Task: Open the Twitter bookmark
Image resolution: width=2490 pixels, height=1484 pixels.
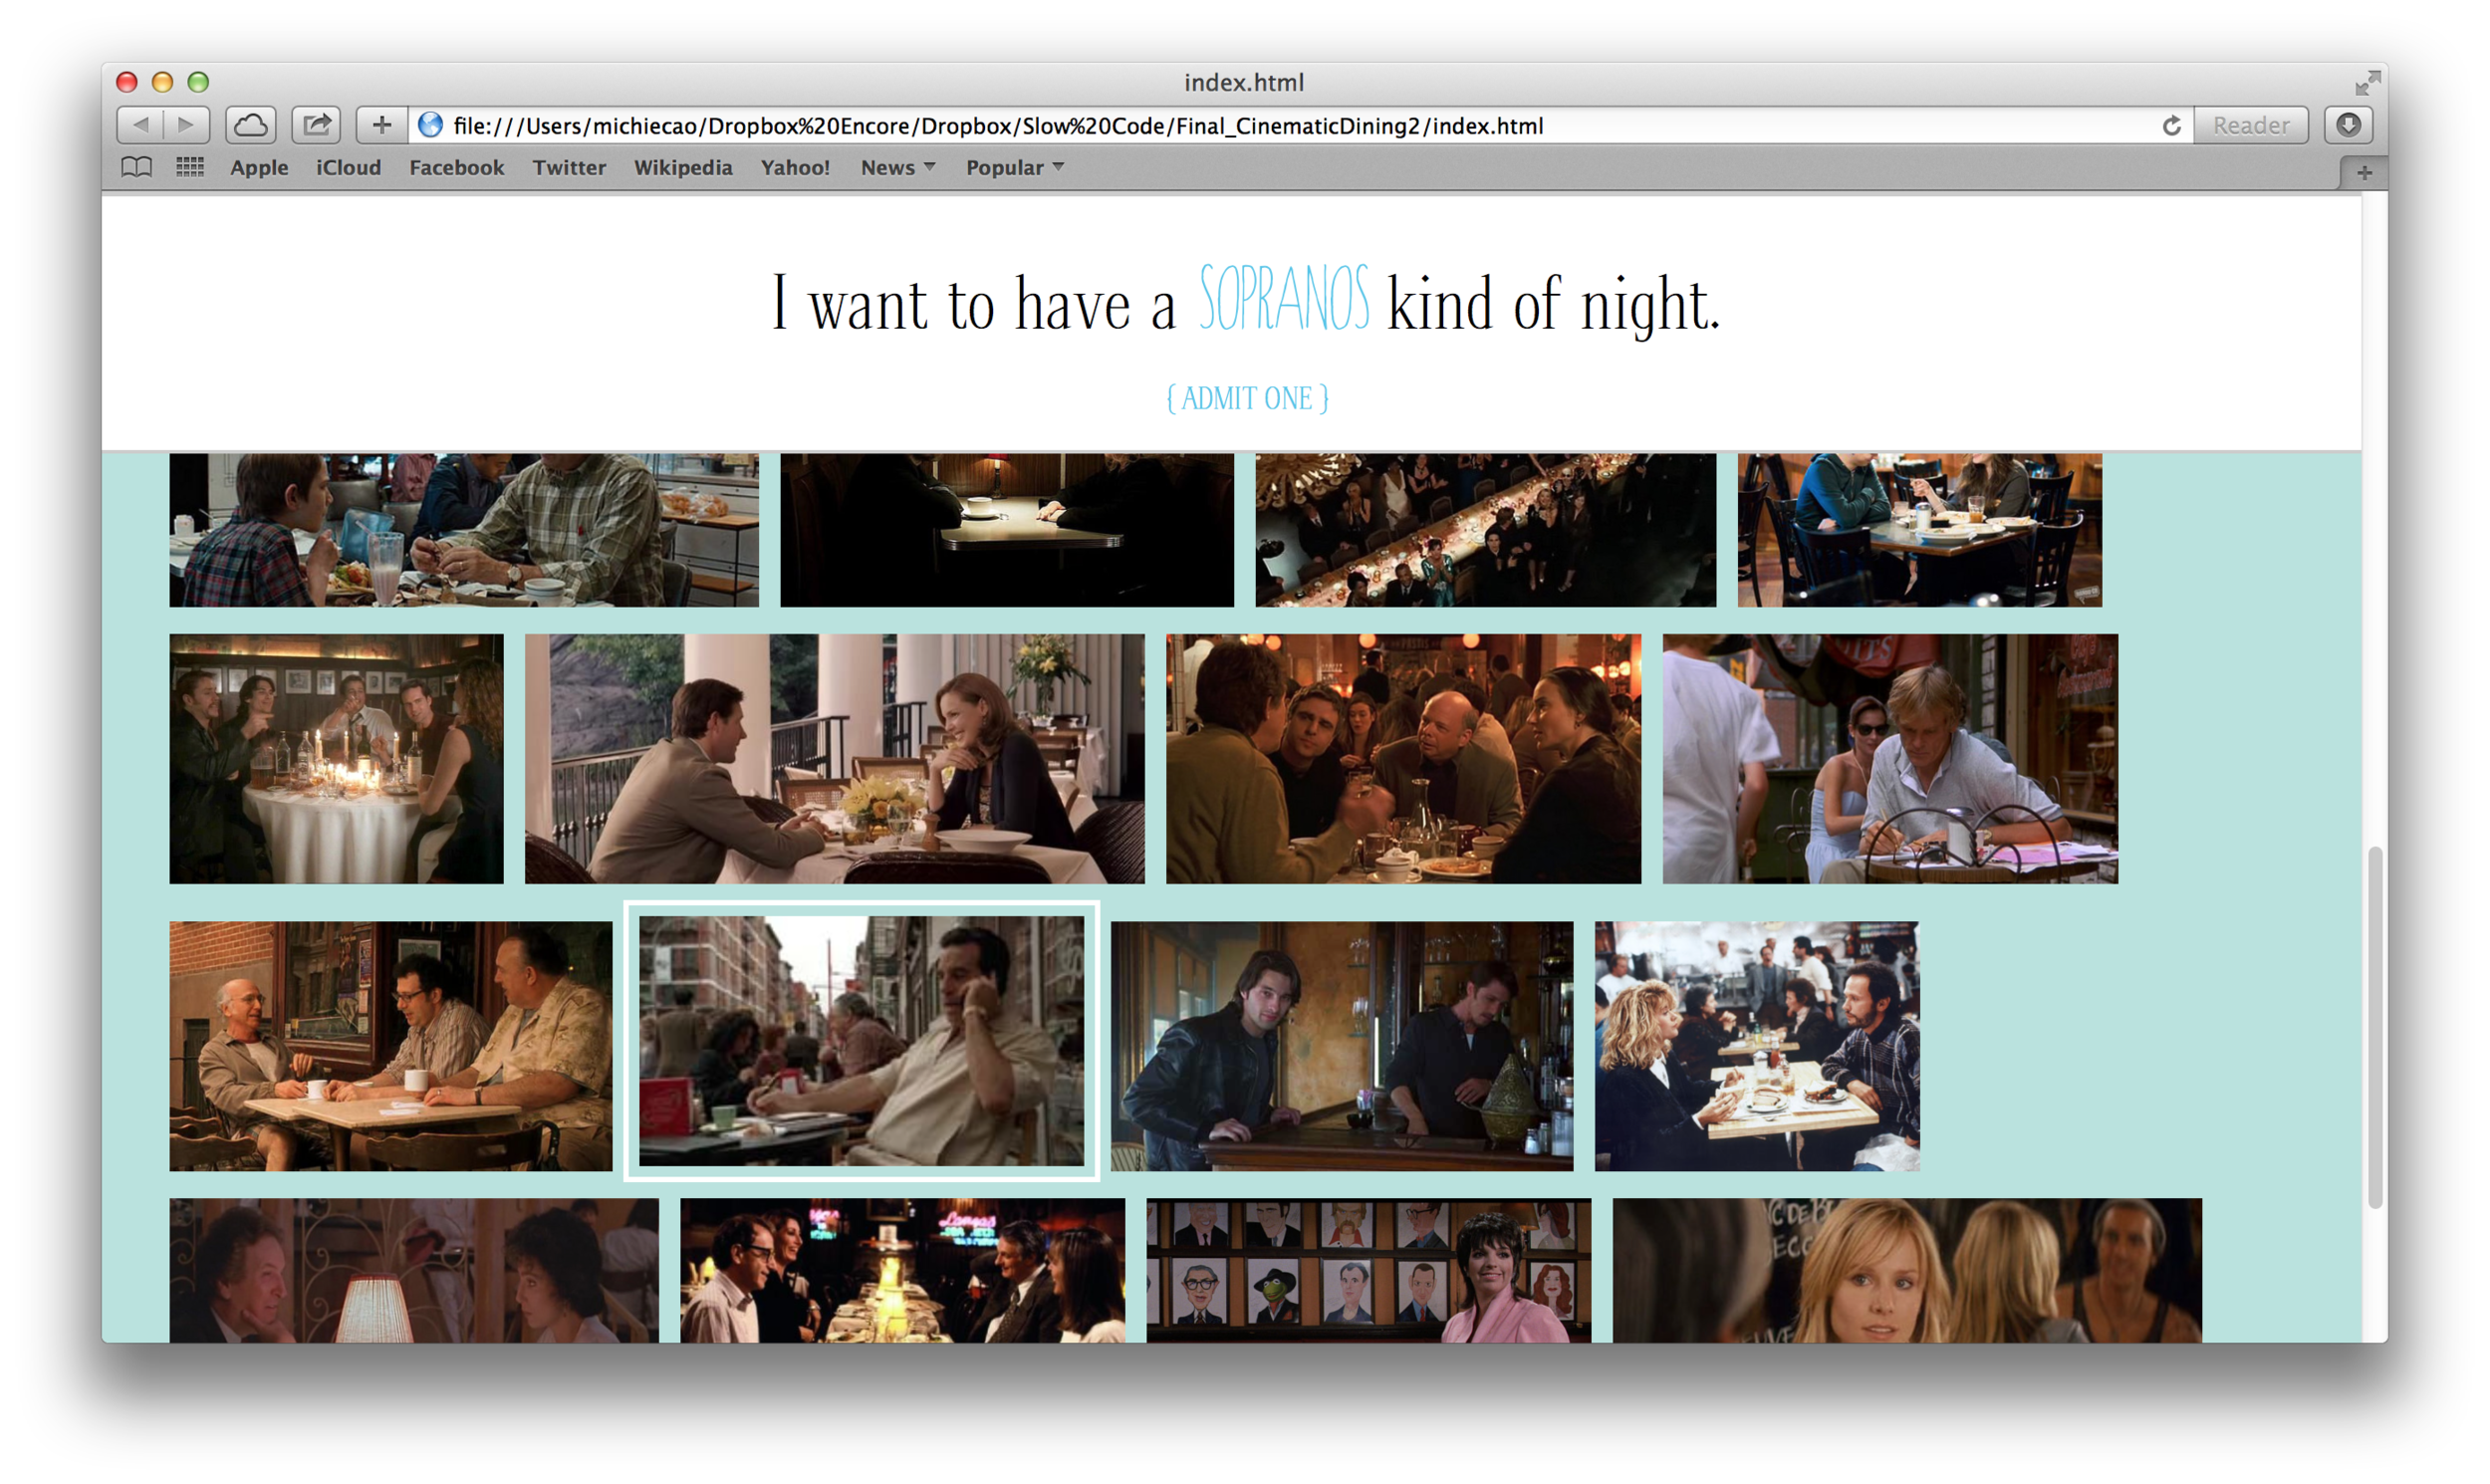Action: click(x=569, y=168)
